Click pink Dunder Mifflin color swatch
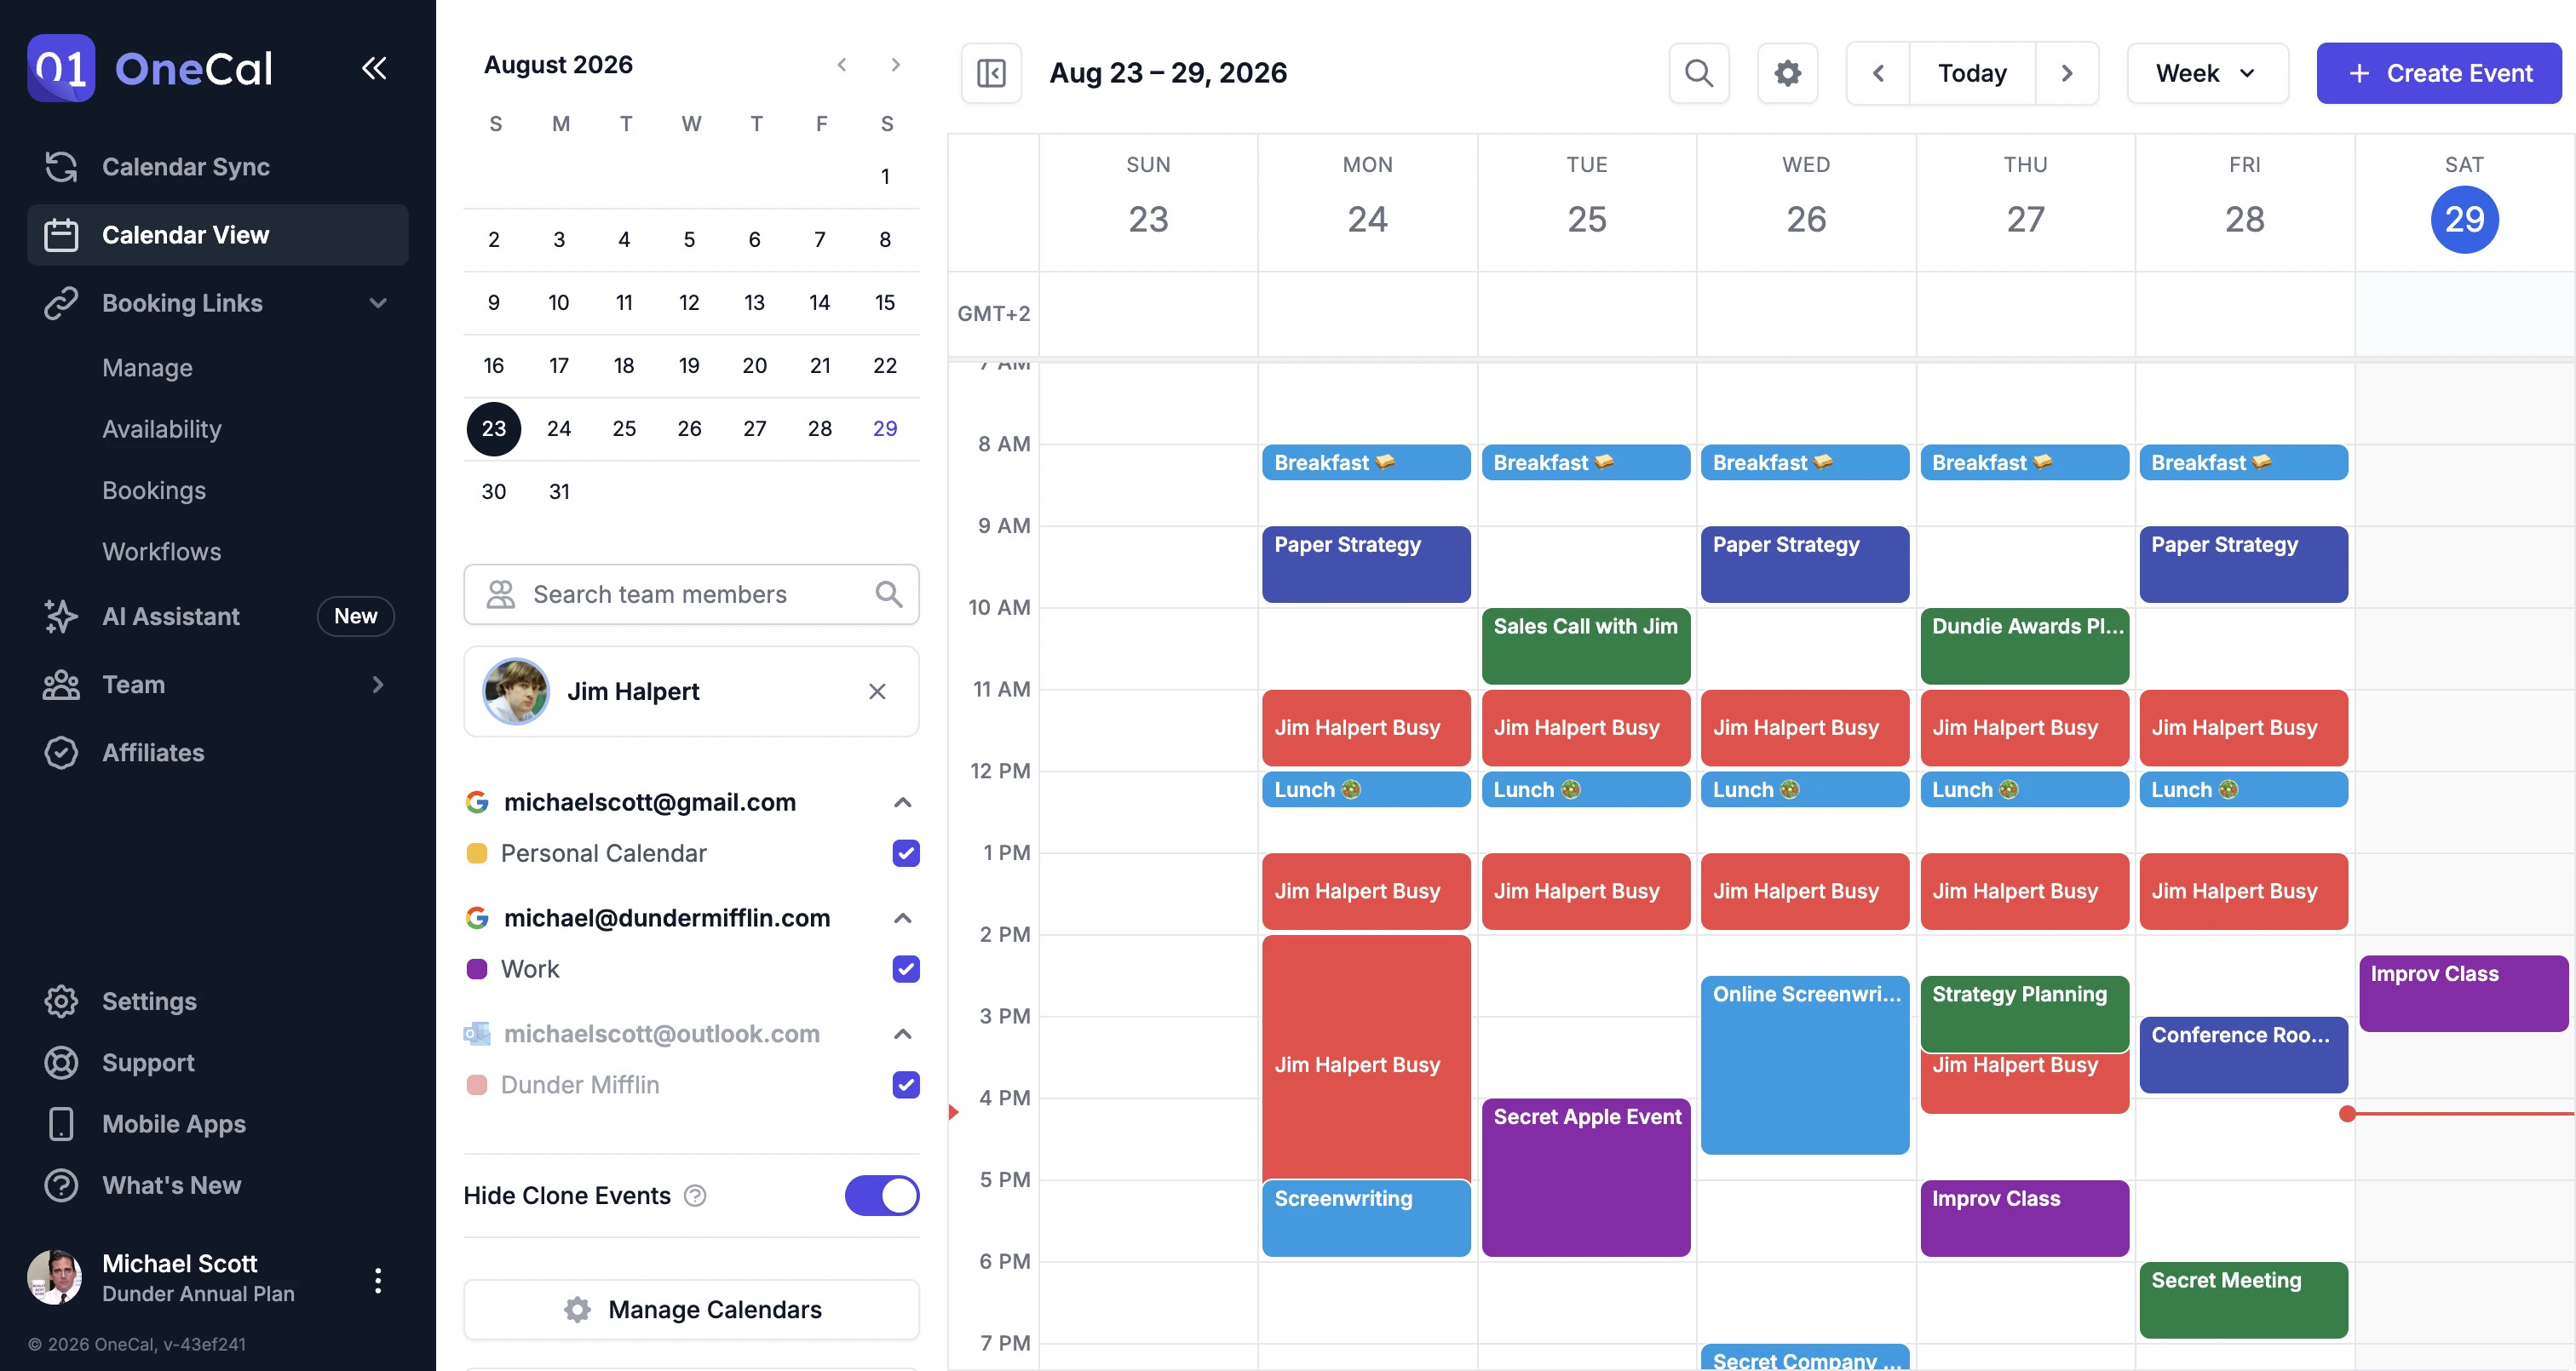The height and width of the screenshot is (1371, 2576). (477, 1085)
